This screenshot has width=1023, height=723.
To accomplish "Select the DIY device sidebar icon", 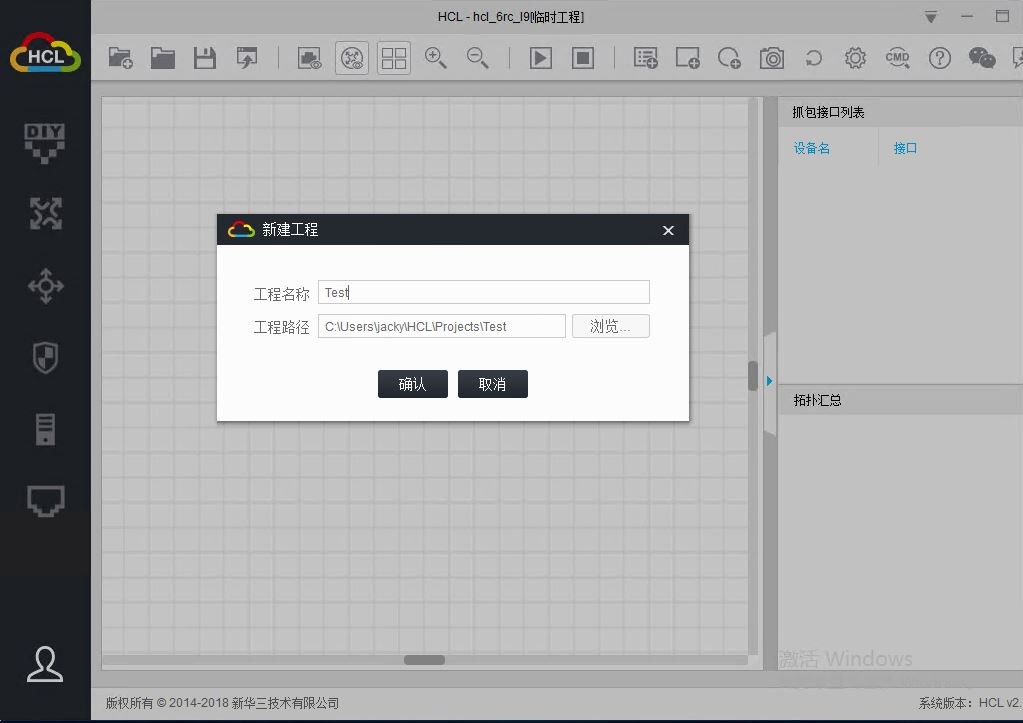I will [x=45, y=142].
